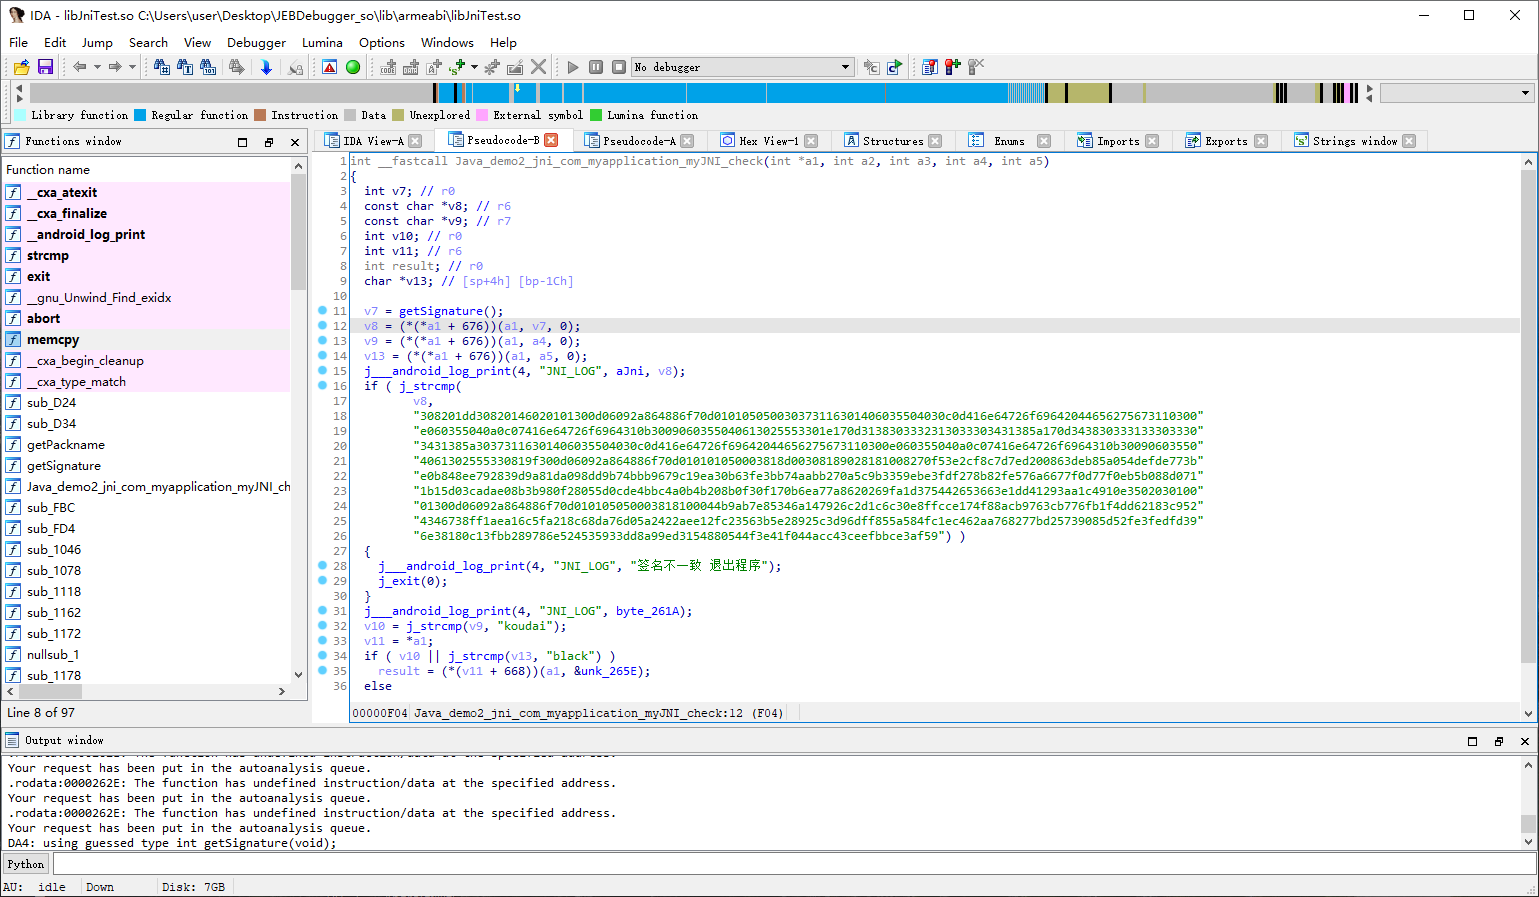Image resolution: width=1539 pixels, height=897 pixels.
Task: Convert to string with the A icon
Action: [x=434, y=67]
